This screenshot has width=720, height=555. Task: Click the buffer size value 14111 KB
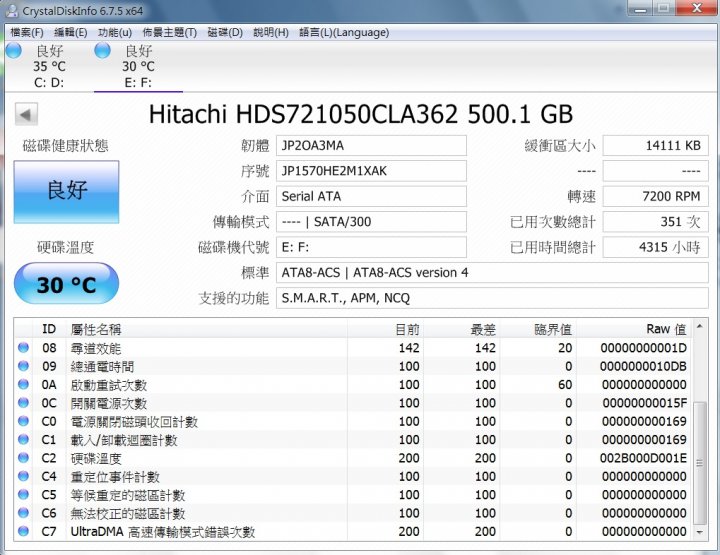click(655, 146)
